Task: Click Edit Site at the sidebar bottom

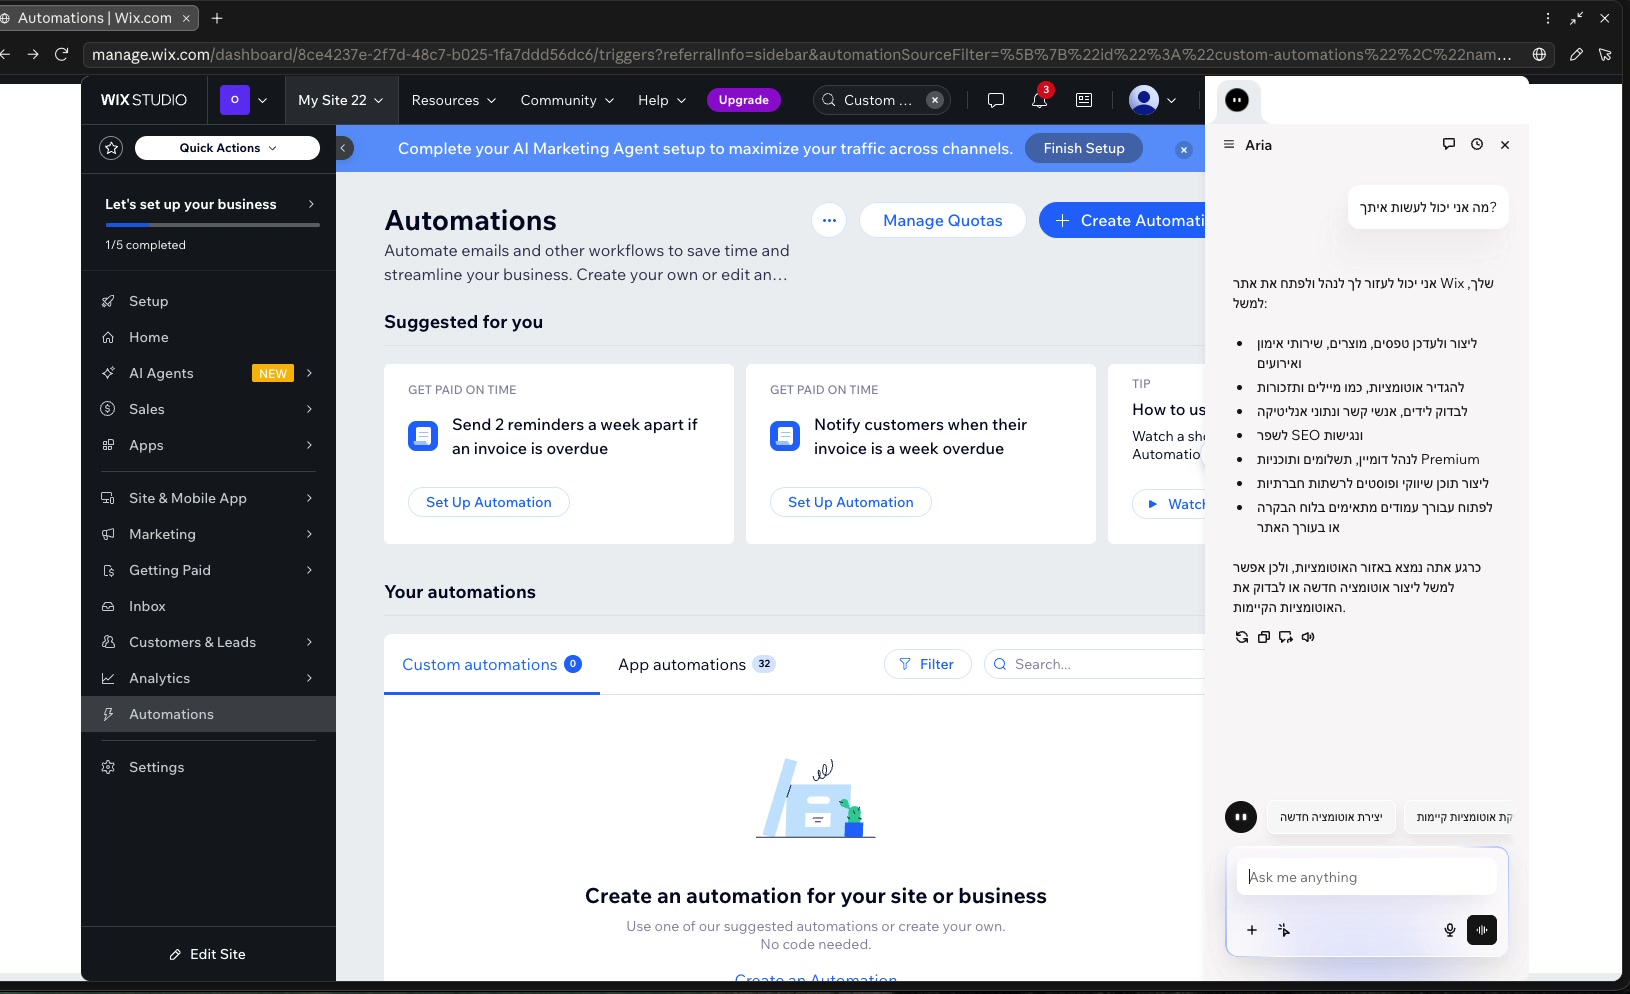Action: click(x=208, y=954)
